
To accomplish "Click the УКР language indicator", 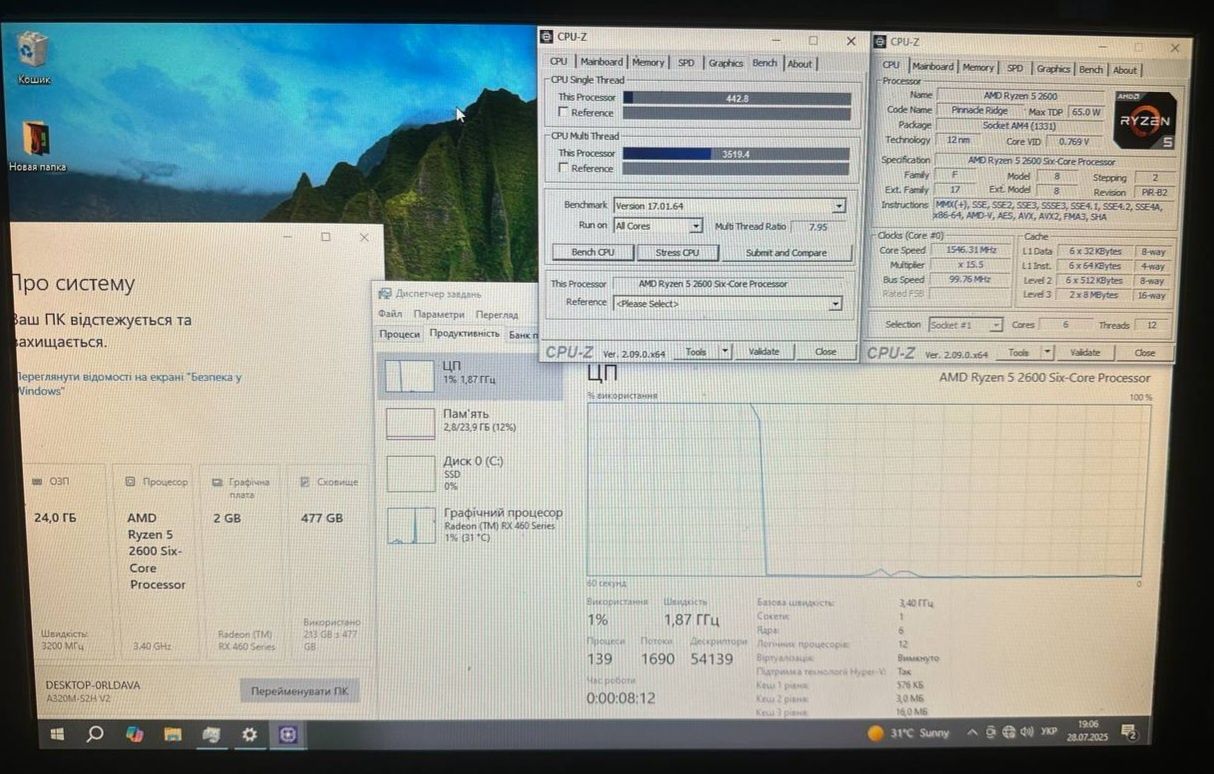I will 1049,732.
